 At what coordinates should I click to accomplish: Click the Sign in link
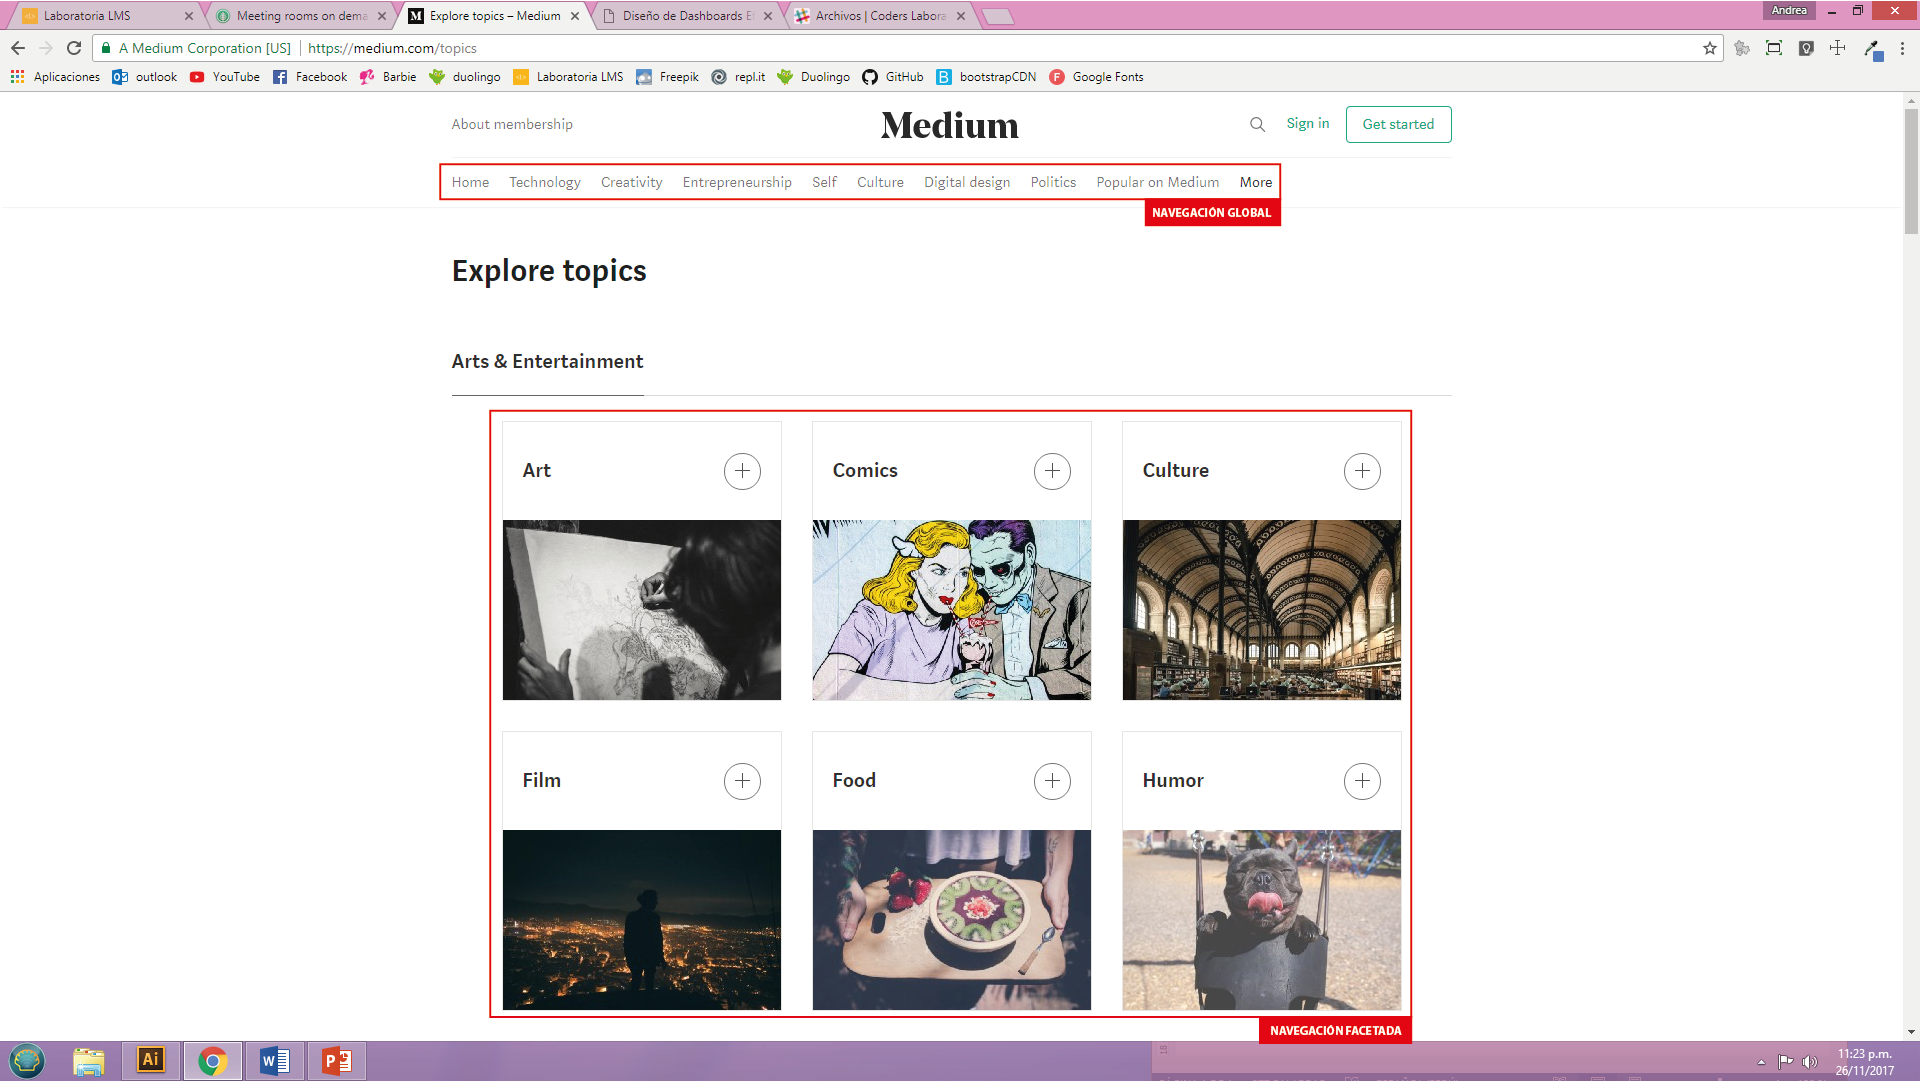(1307, 123)
